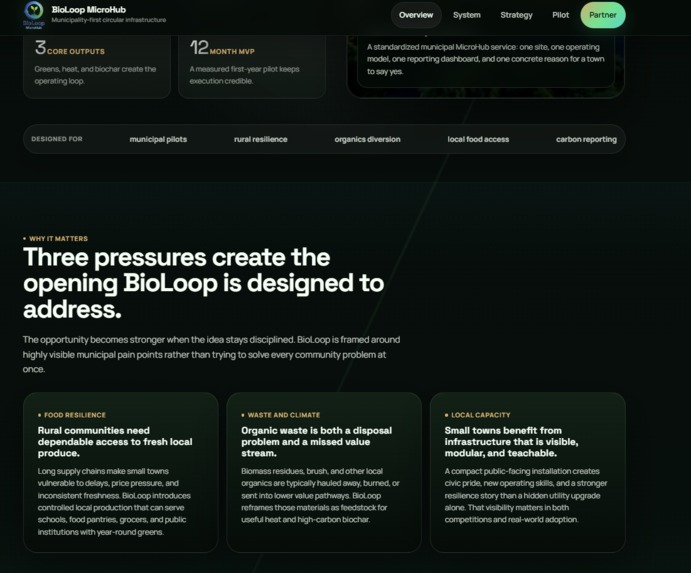The height and width of the screenshot is (573, 691).
Task: Click the "organics diversion" tag
Action: click(368, 139)
